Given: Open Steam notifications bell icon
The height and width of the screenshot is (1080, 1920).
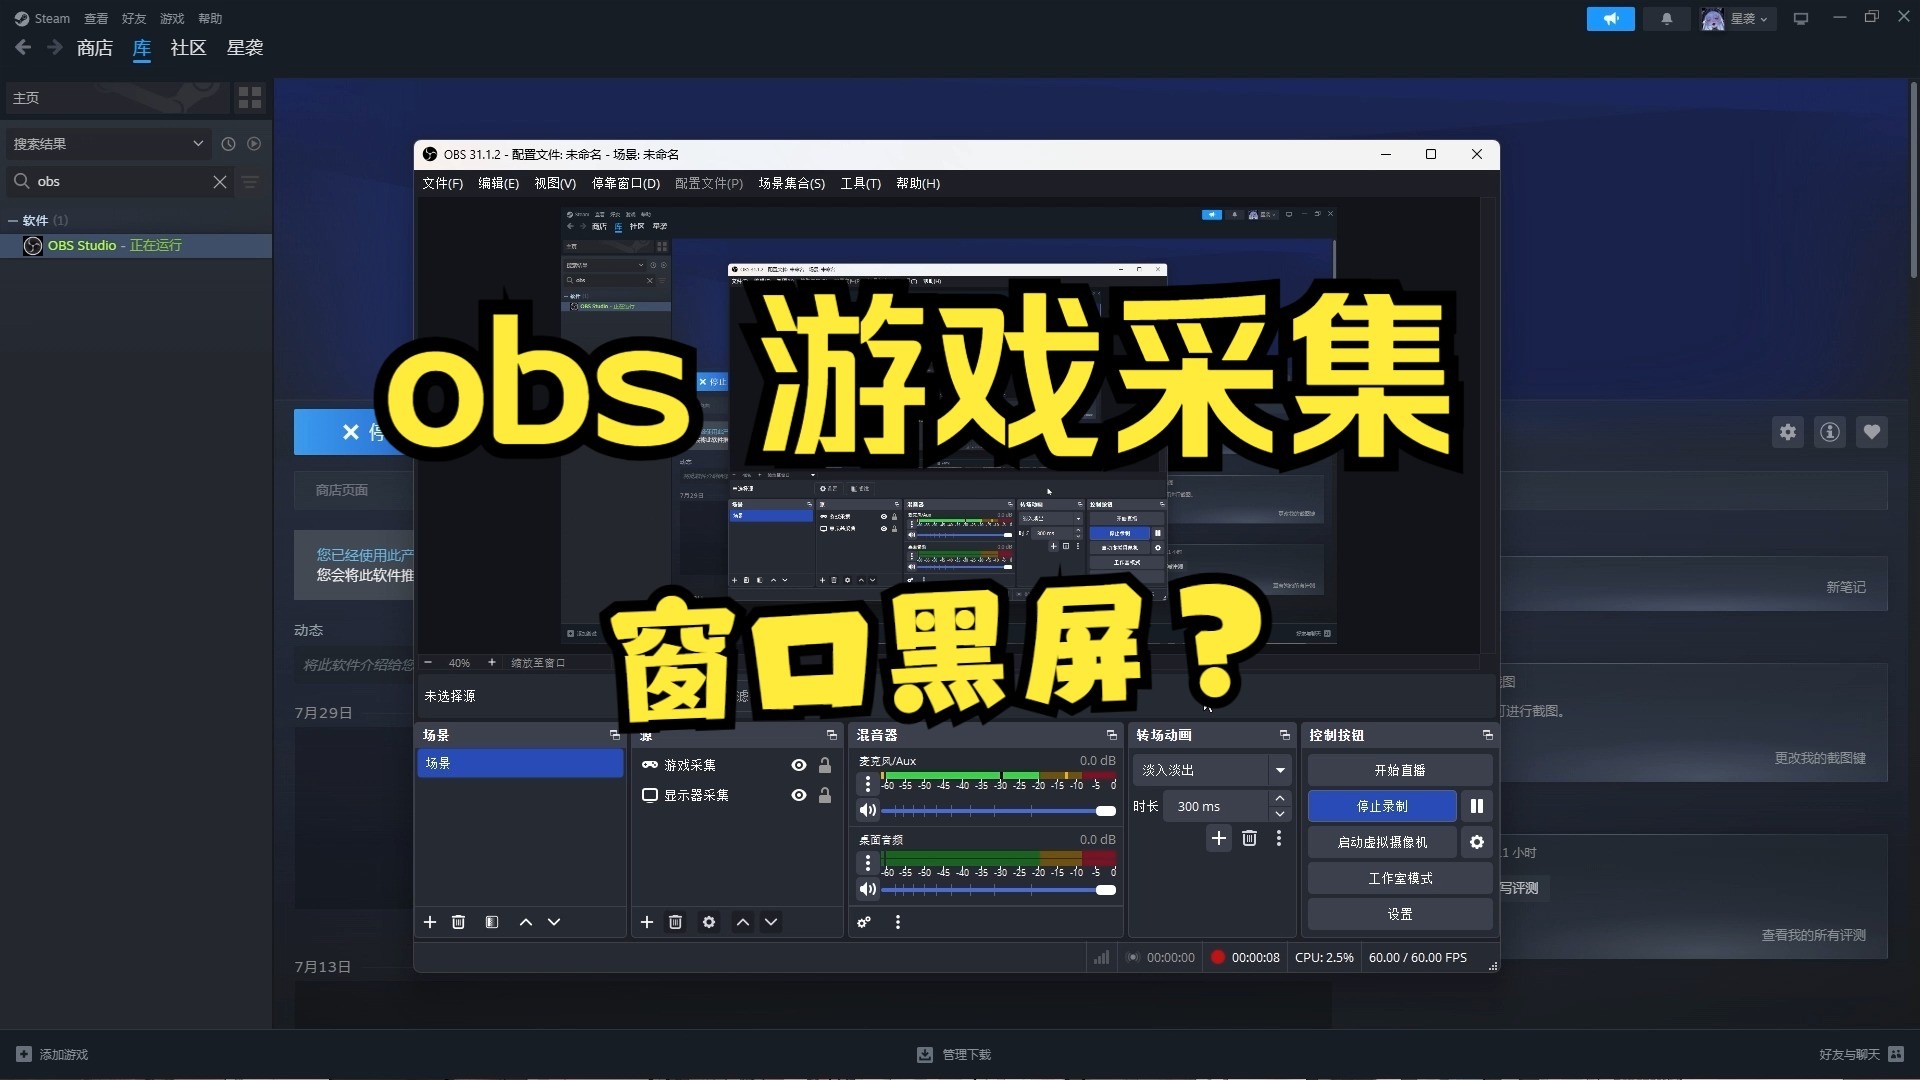Looking at the screenshot, I should 1666,19.
